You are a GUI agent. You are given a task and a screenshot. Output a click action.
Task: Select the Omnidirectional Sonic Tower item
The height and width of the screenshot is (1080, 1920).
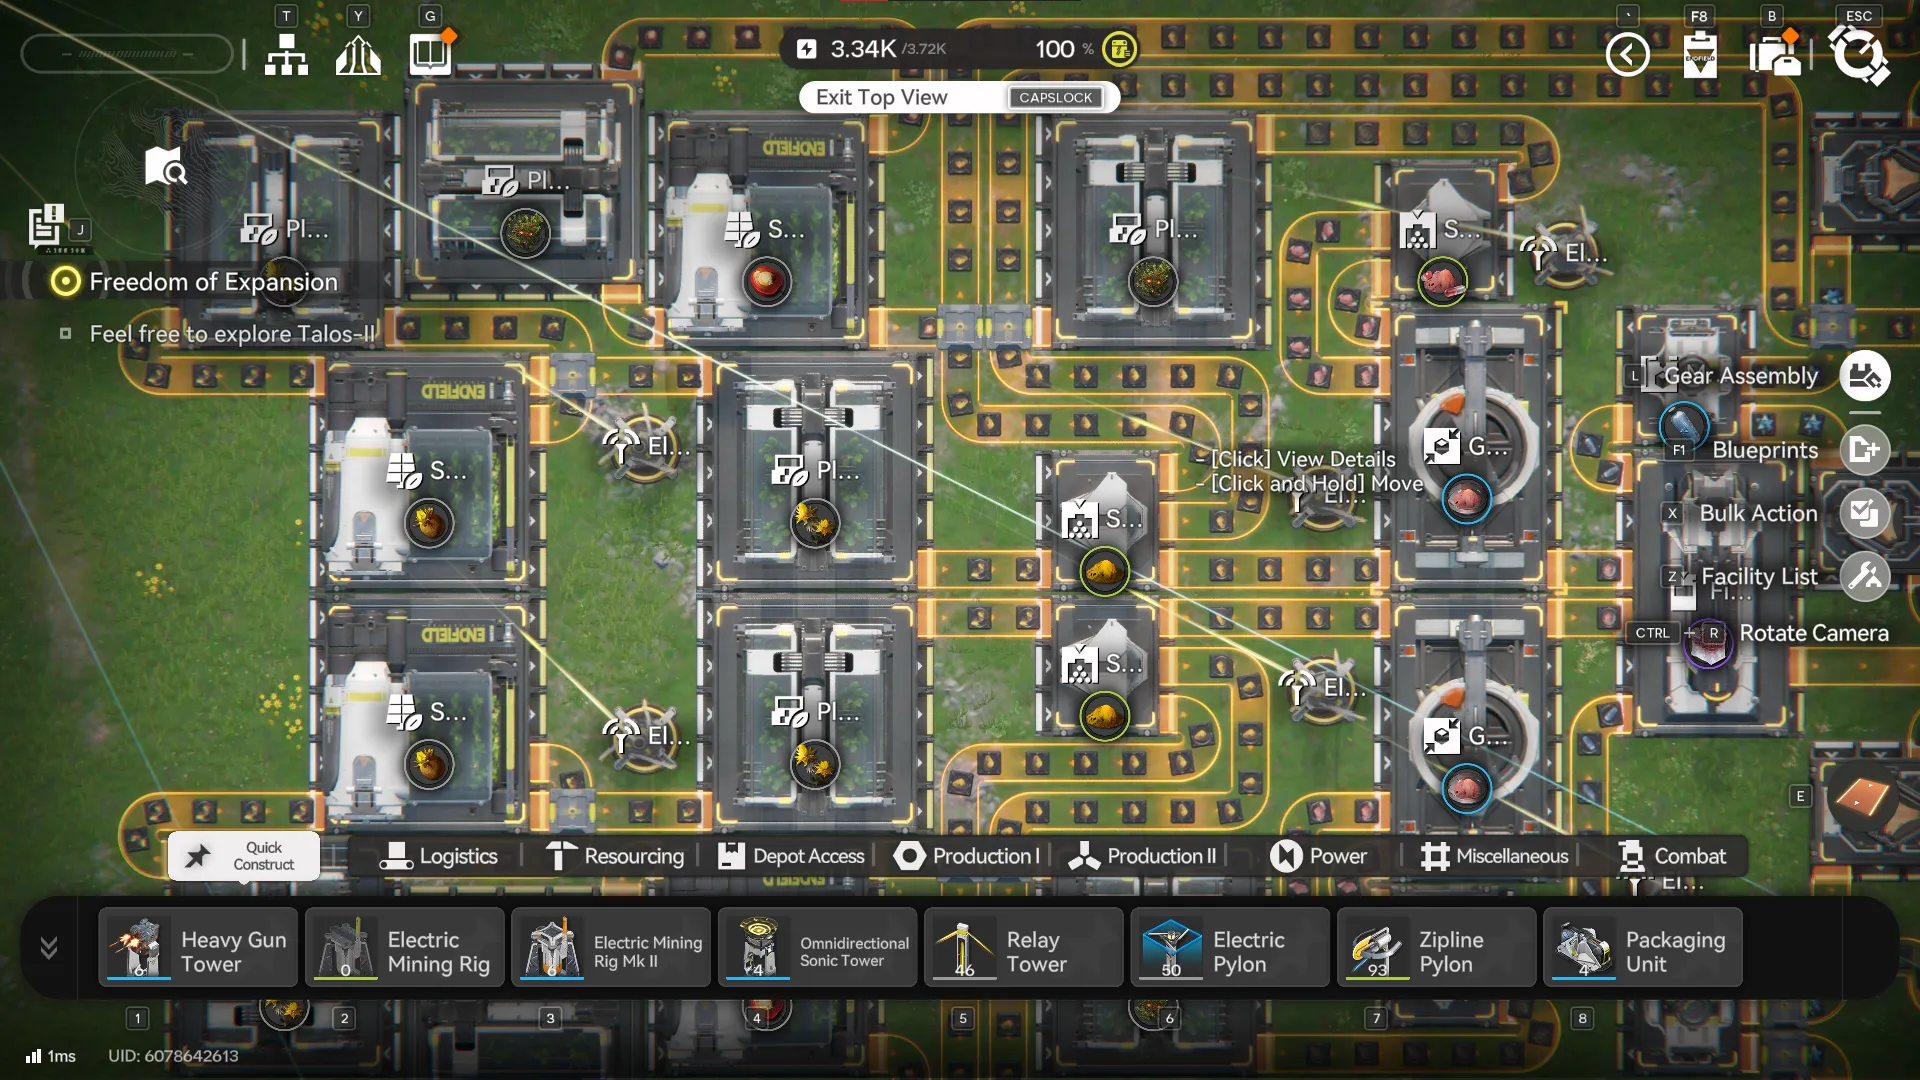[x=818, y=948]
